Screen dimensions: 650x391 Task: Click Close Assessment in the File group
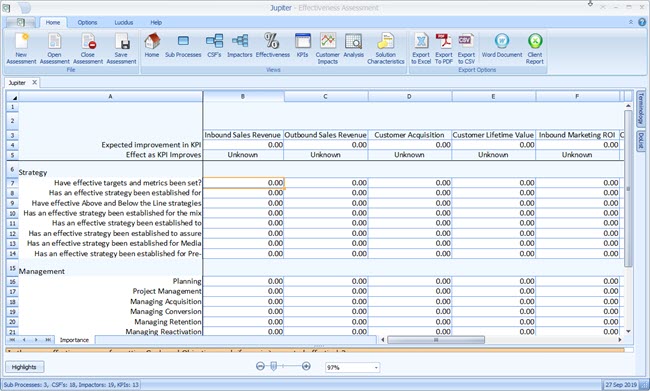pyautogui.click(x=88, y=49)
